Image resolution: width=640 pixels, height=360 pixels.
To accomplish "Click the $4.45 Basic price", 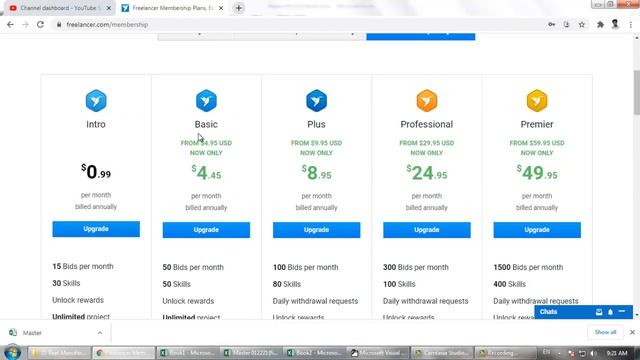I will [x=206, y=173].
